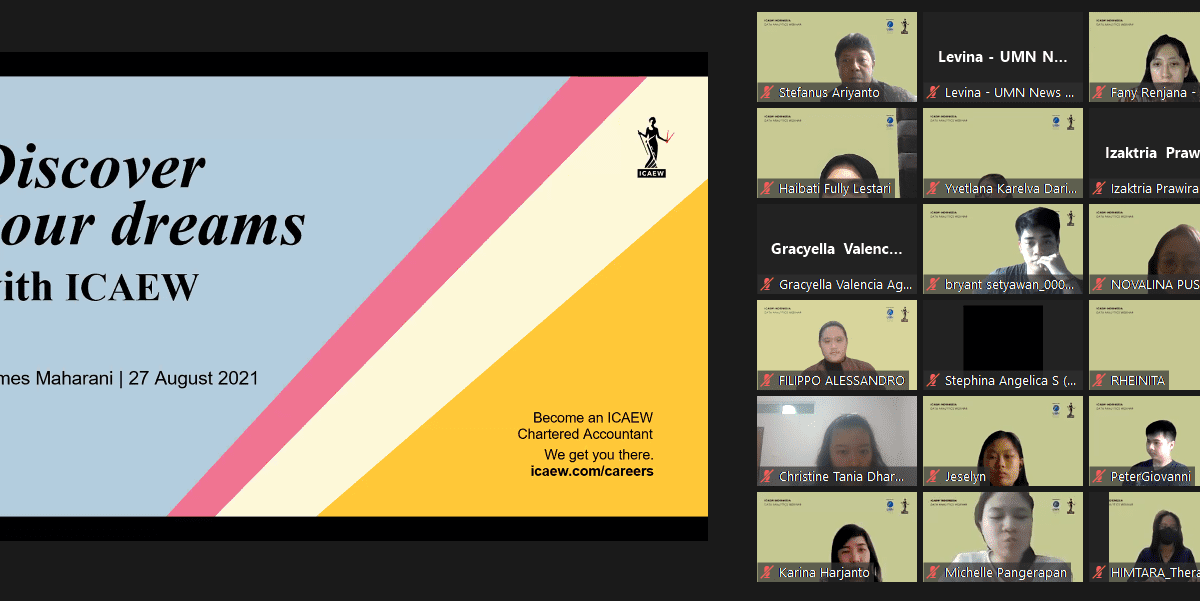Screen dimensions: 1200x601
Task: Click the muted mic icon beside Michelle Pangerapan
Action: [934, 572]
